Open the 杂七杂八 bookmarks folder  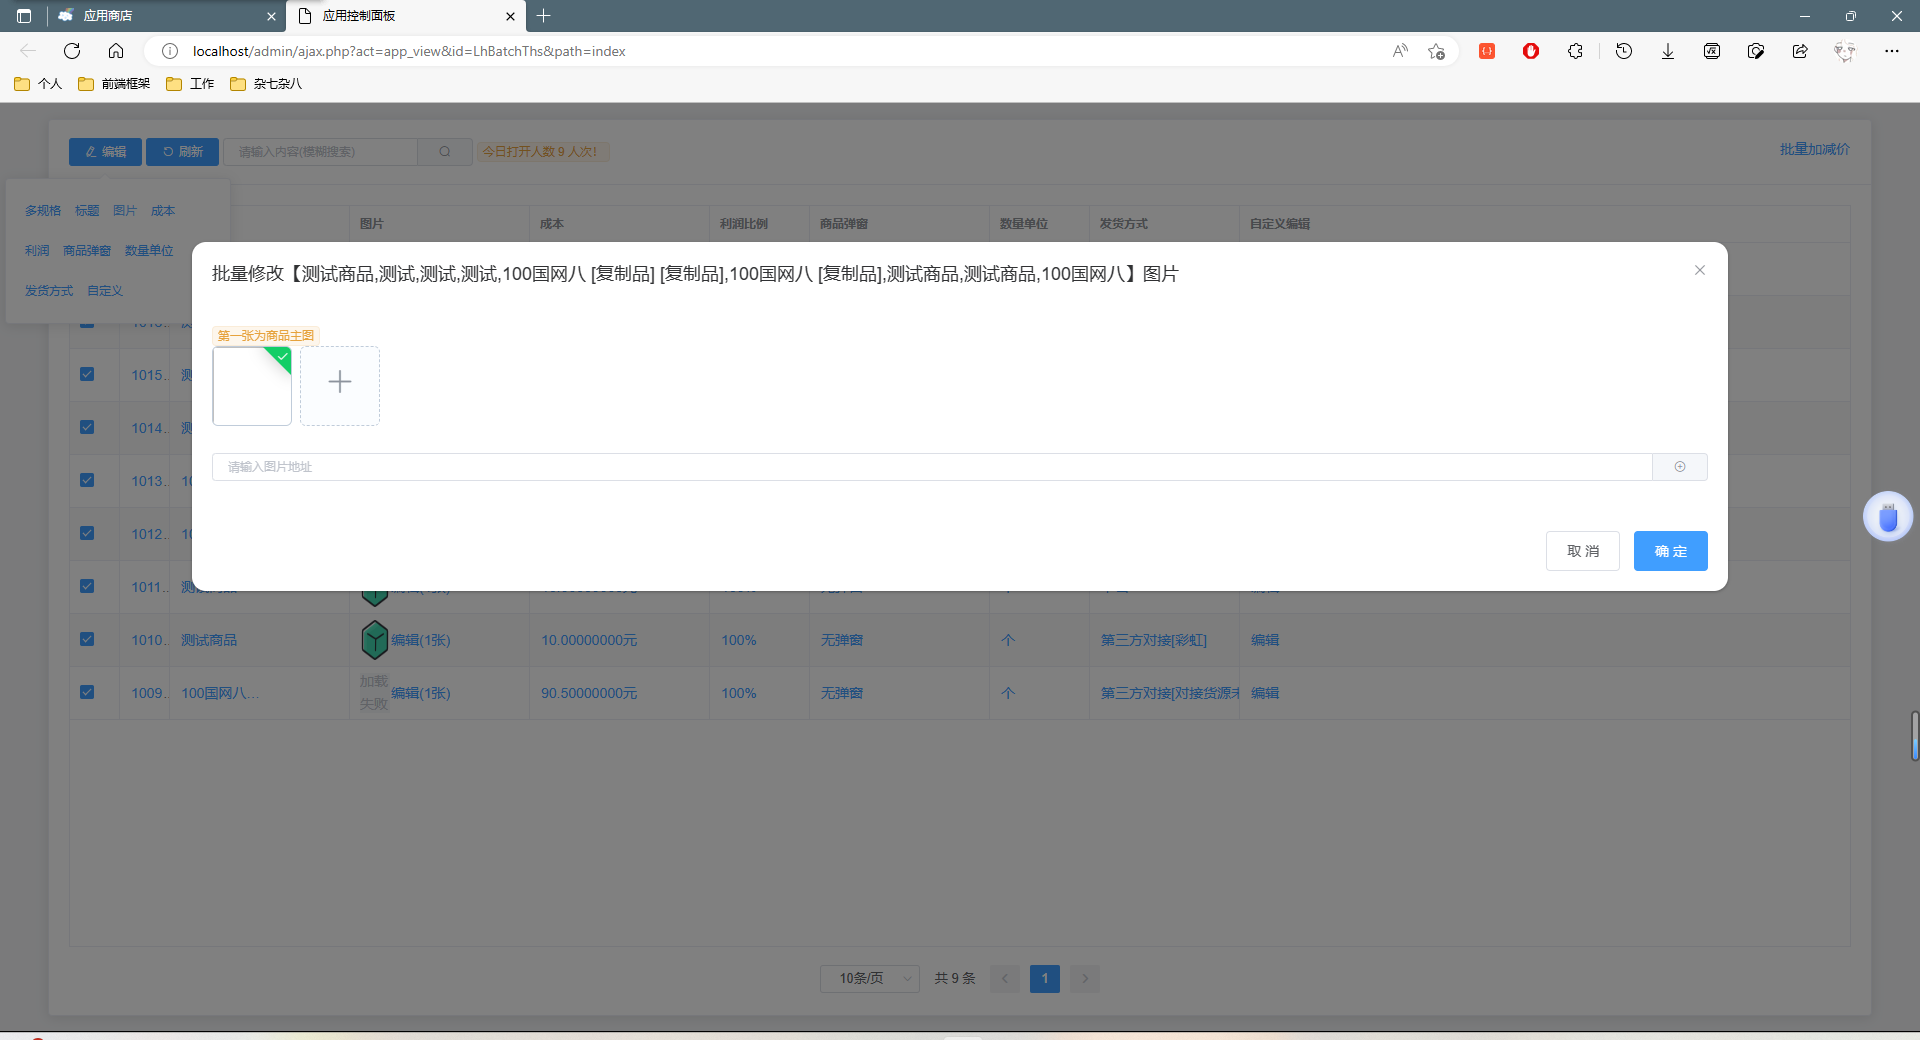[266, 84]
